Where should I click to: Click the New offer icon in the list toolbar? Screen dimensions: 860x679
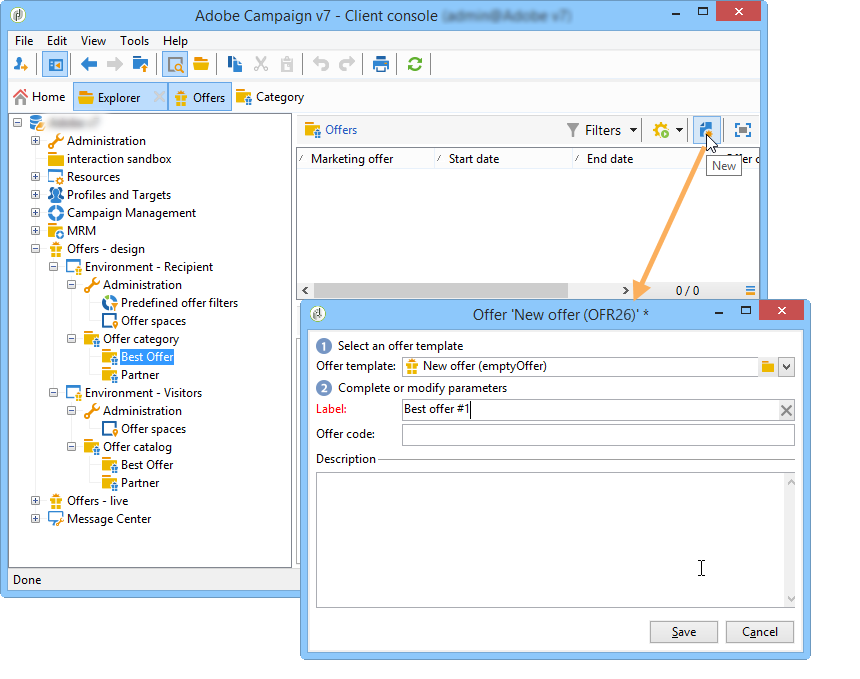(706, 130)
